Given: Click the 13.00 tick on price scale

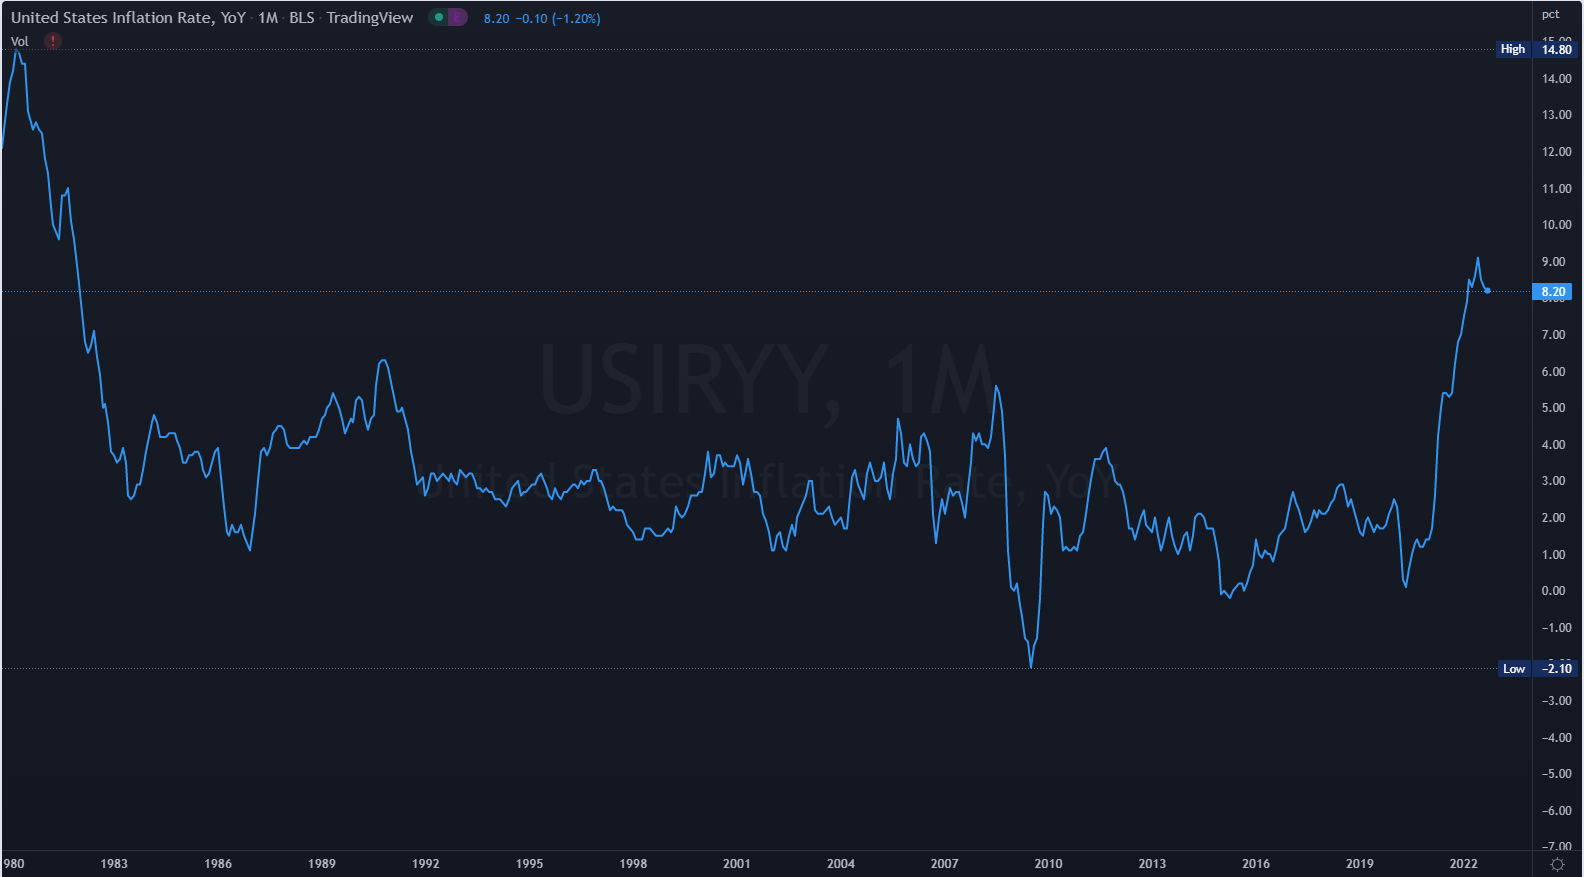Looking at the screenshot, I should [x=1557, y=115].
